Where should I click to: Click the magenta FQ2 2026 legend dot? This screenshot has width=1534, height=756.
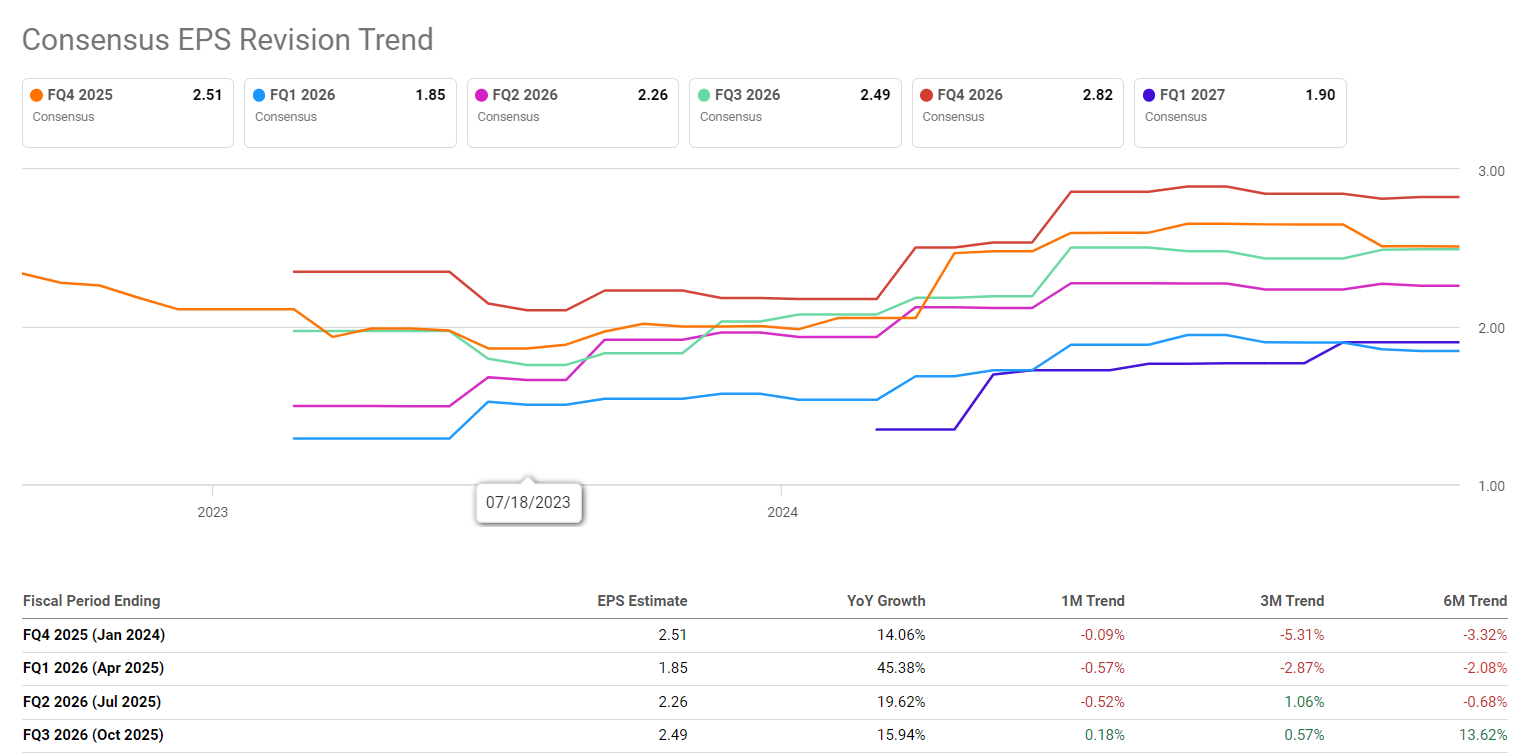(x=482, y=96)
